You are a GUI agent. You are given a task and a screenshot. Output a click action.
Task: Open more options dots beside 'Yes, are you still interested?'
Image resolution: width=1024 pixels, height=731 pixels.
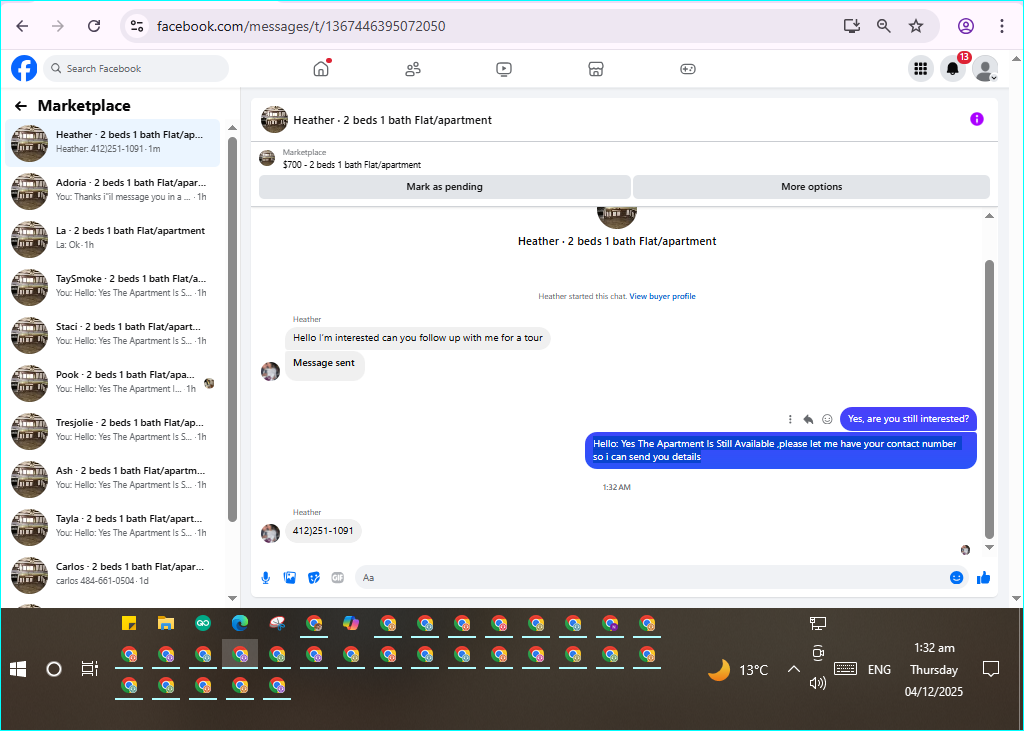[x=790, y=419]
